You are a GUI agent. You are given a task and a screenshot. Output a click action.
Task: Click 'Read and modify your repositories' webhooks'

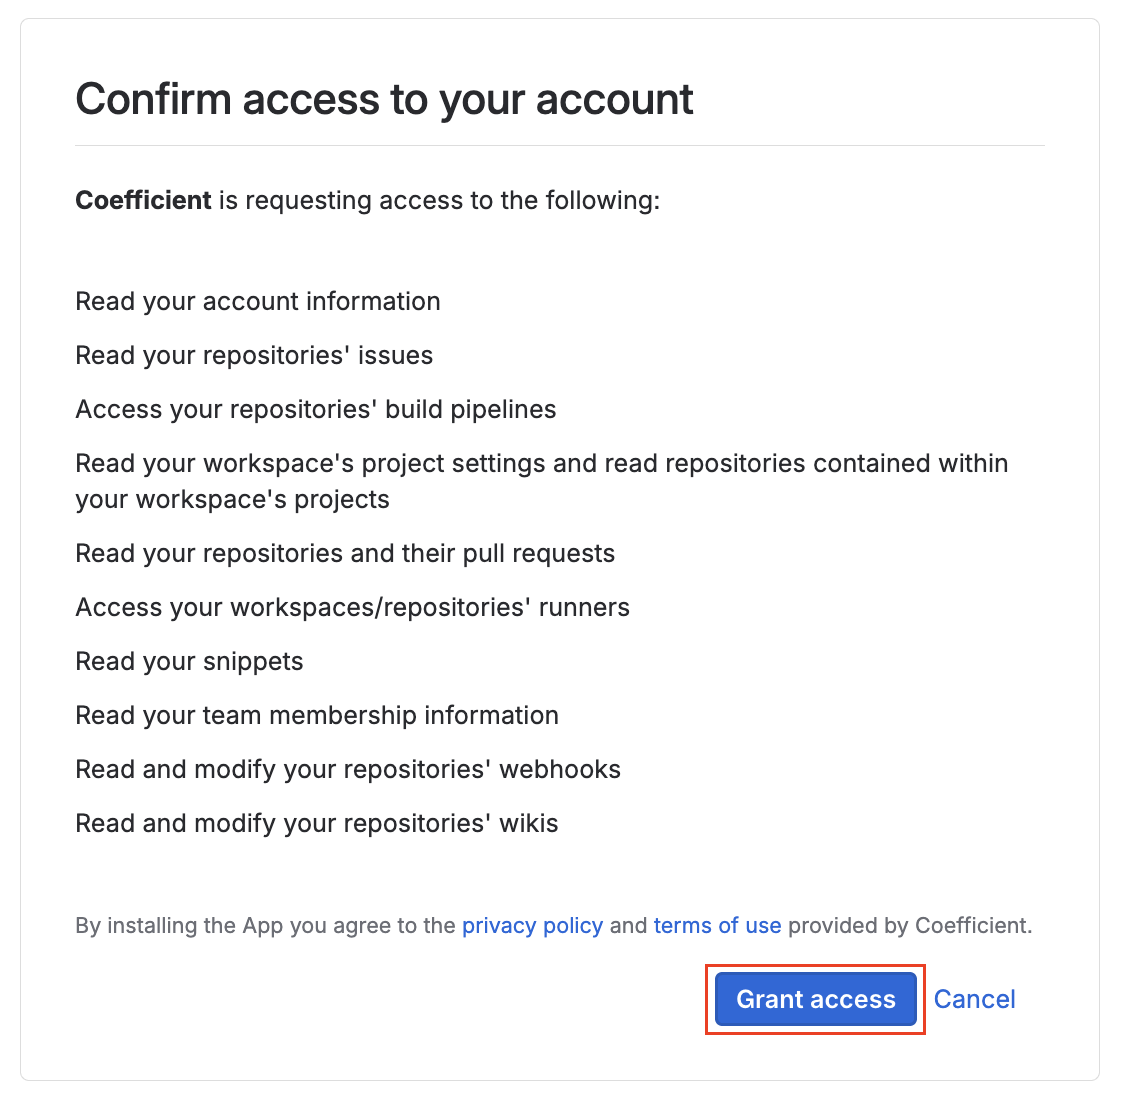[x=348, y=769]
